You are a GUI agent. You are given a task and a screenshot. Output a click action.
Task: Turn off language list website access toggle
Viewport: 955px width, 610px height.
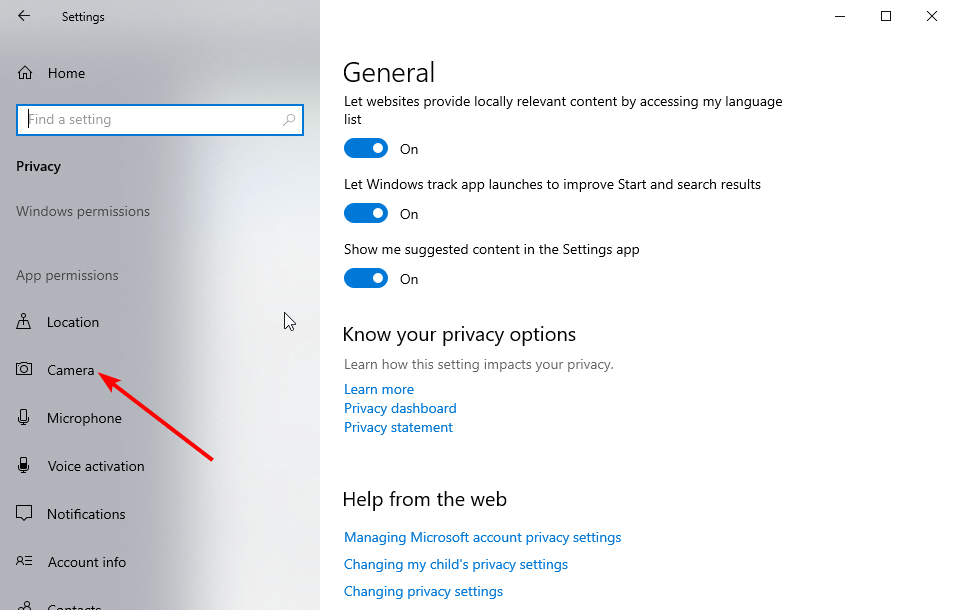click(365, 149)
